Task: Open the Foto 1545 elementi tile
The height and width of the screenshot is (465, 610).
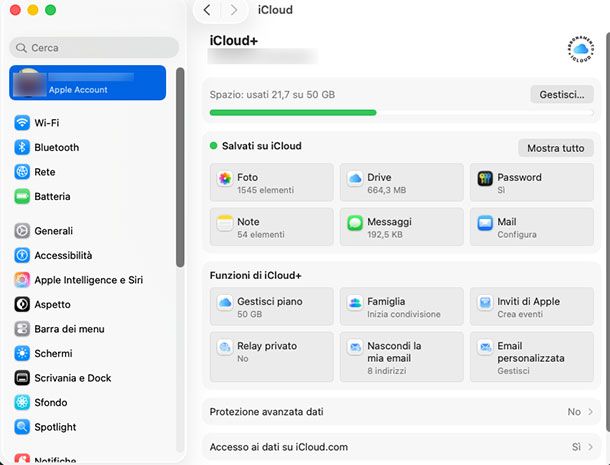Action: pos(272,182)
